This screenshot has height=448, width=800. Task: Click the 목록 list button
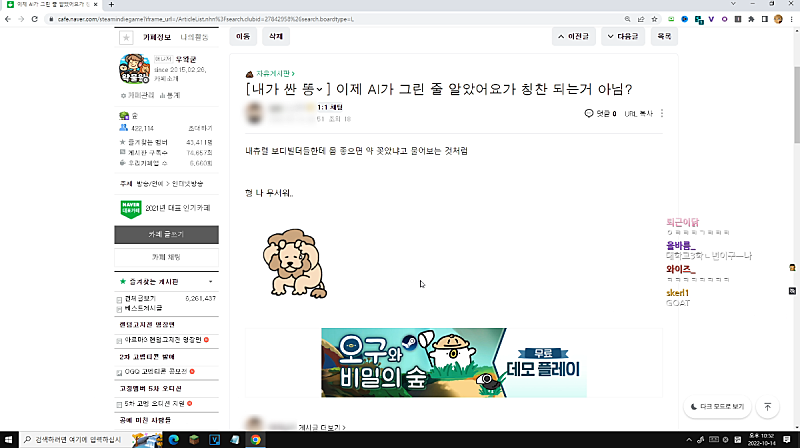tap(664, 36)
